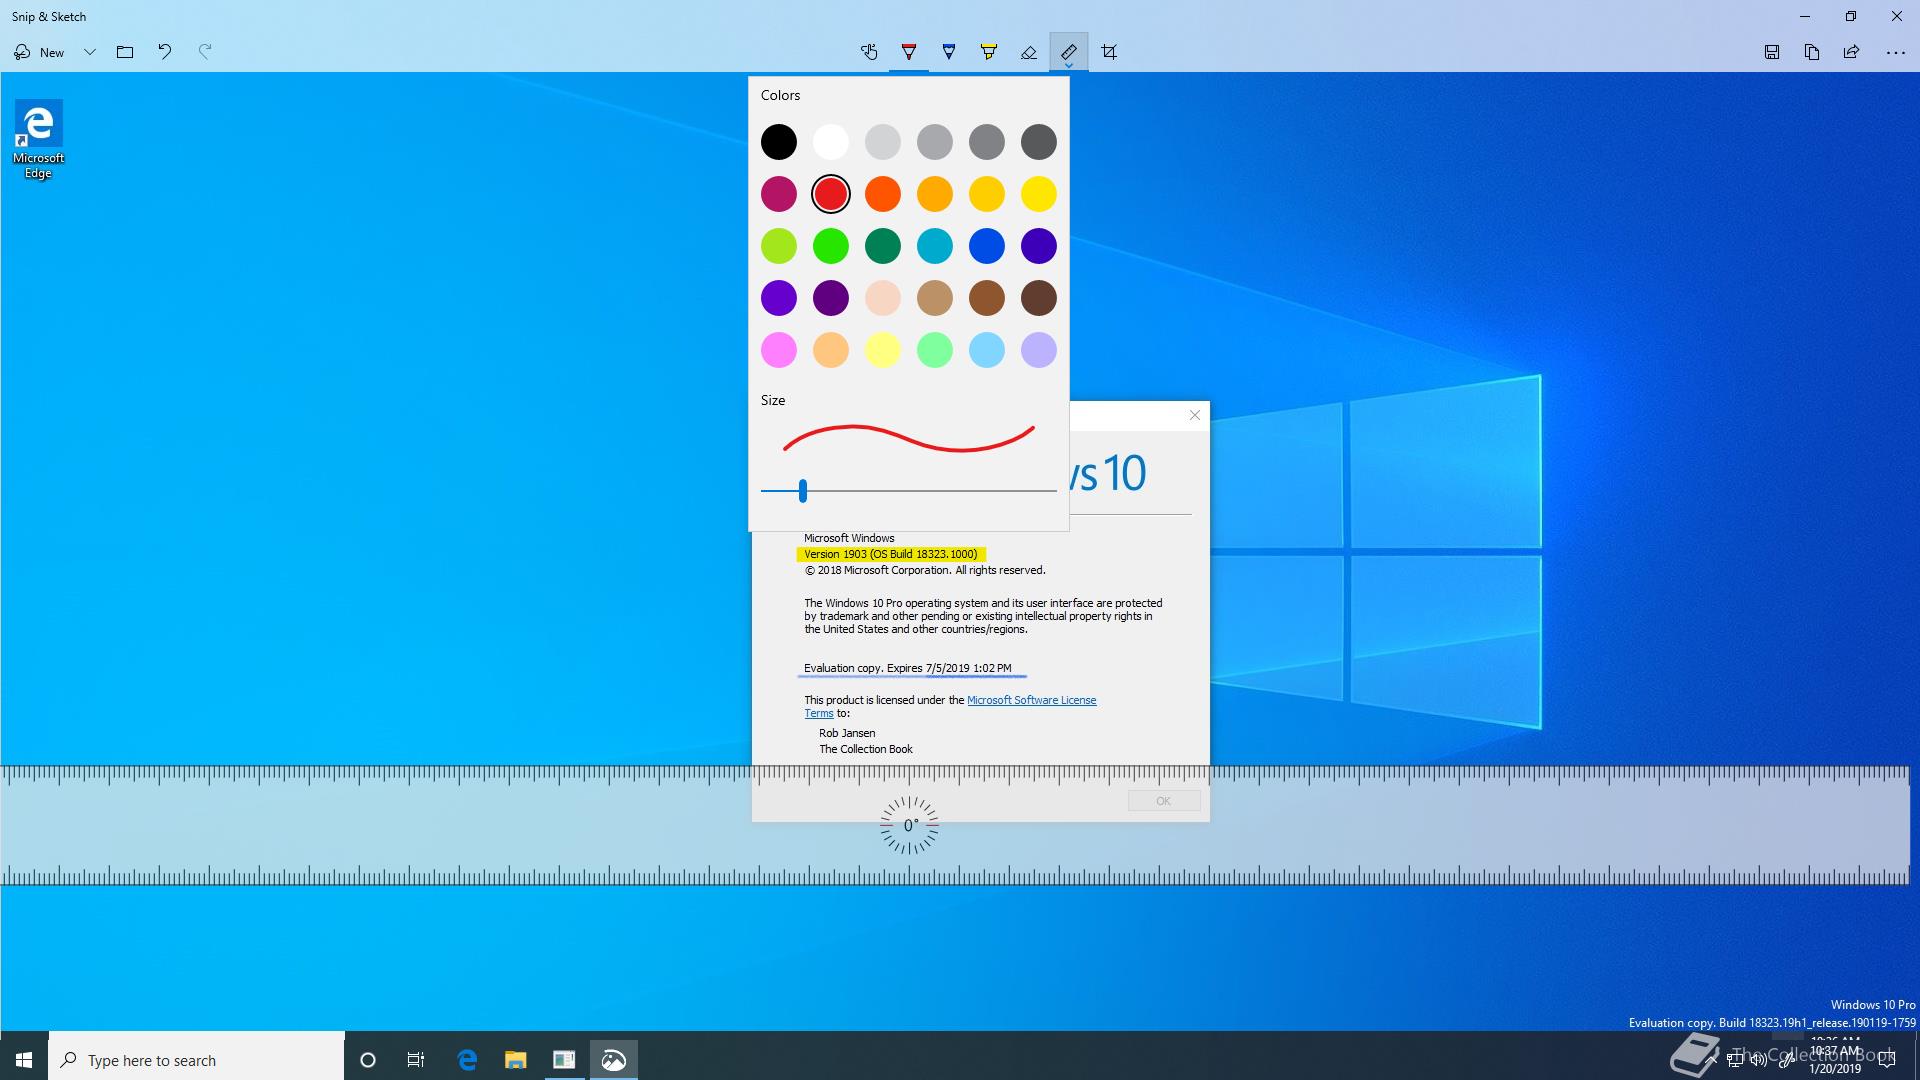
Task: Click the Open file folder icon
Action: [125, 52]
